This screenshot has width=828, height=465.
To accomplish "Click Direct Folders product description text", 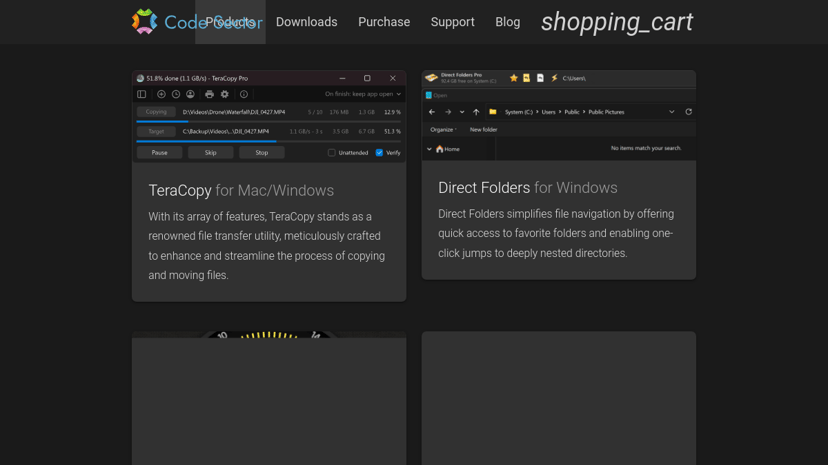I will point(556,233).
